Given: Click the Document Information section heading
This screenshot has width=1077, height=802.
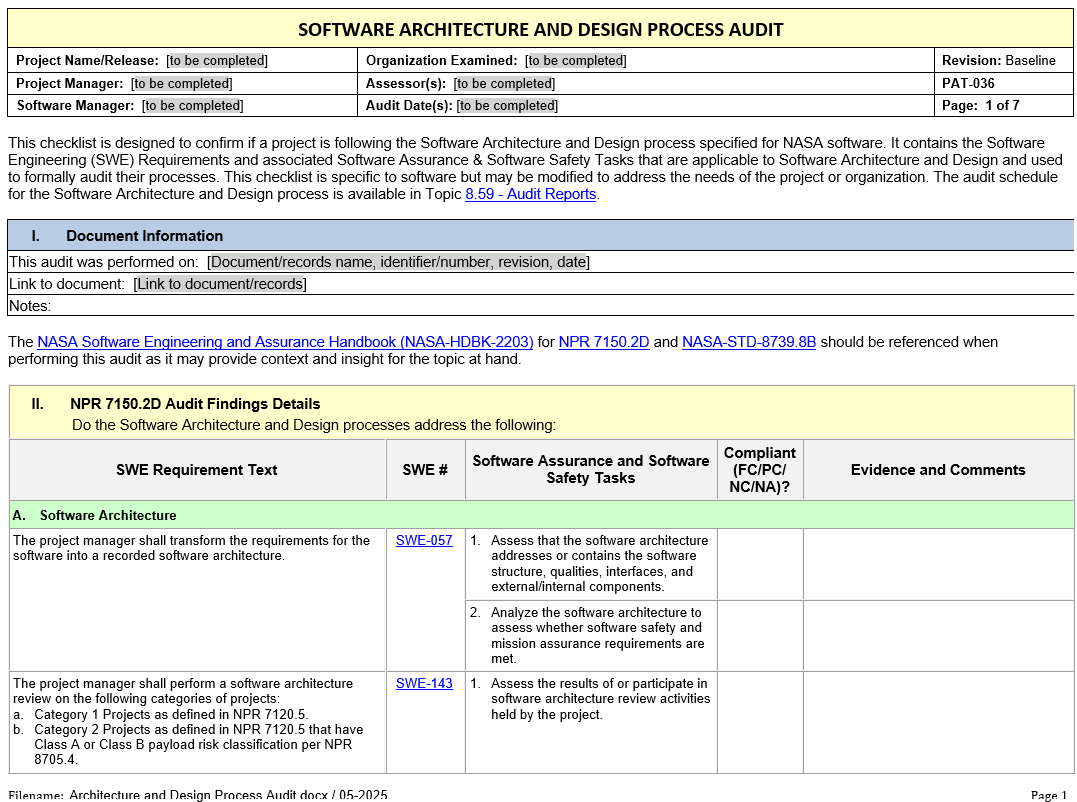Looking at the screenshot, I should pyautogui.click(x=144, y=236).
